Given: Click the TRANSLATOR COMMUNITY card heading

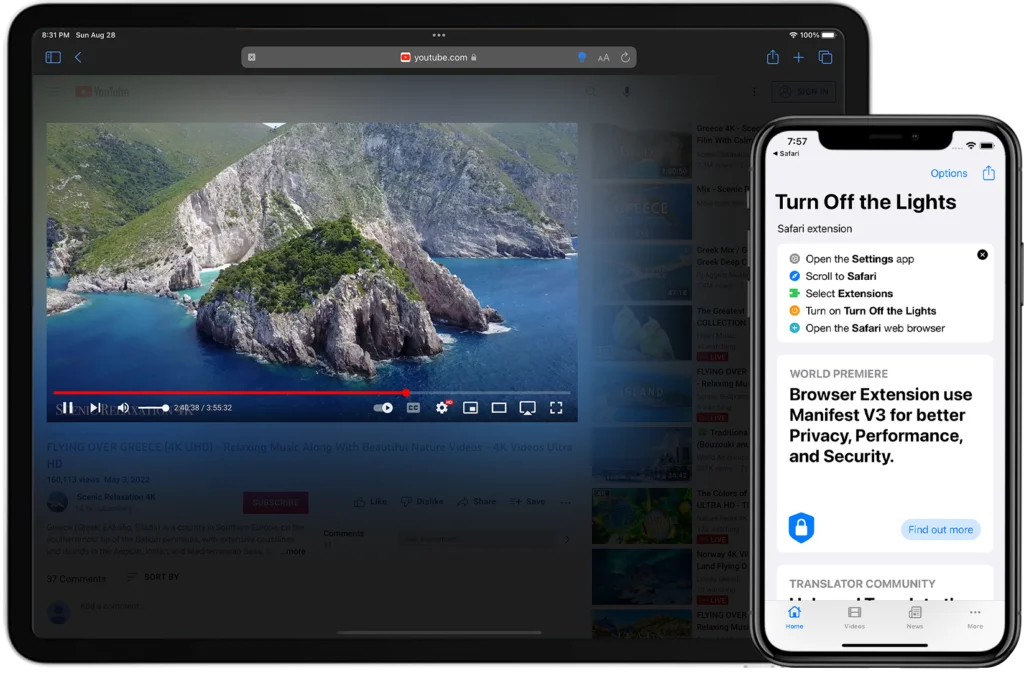Looking at the screenshot, I should click(x=862, y=584).
